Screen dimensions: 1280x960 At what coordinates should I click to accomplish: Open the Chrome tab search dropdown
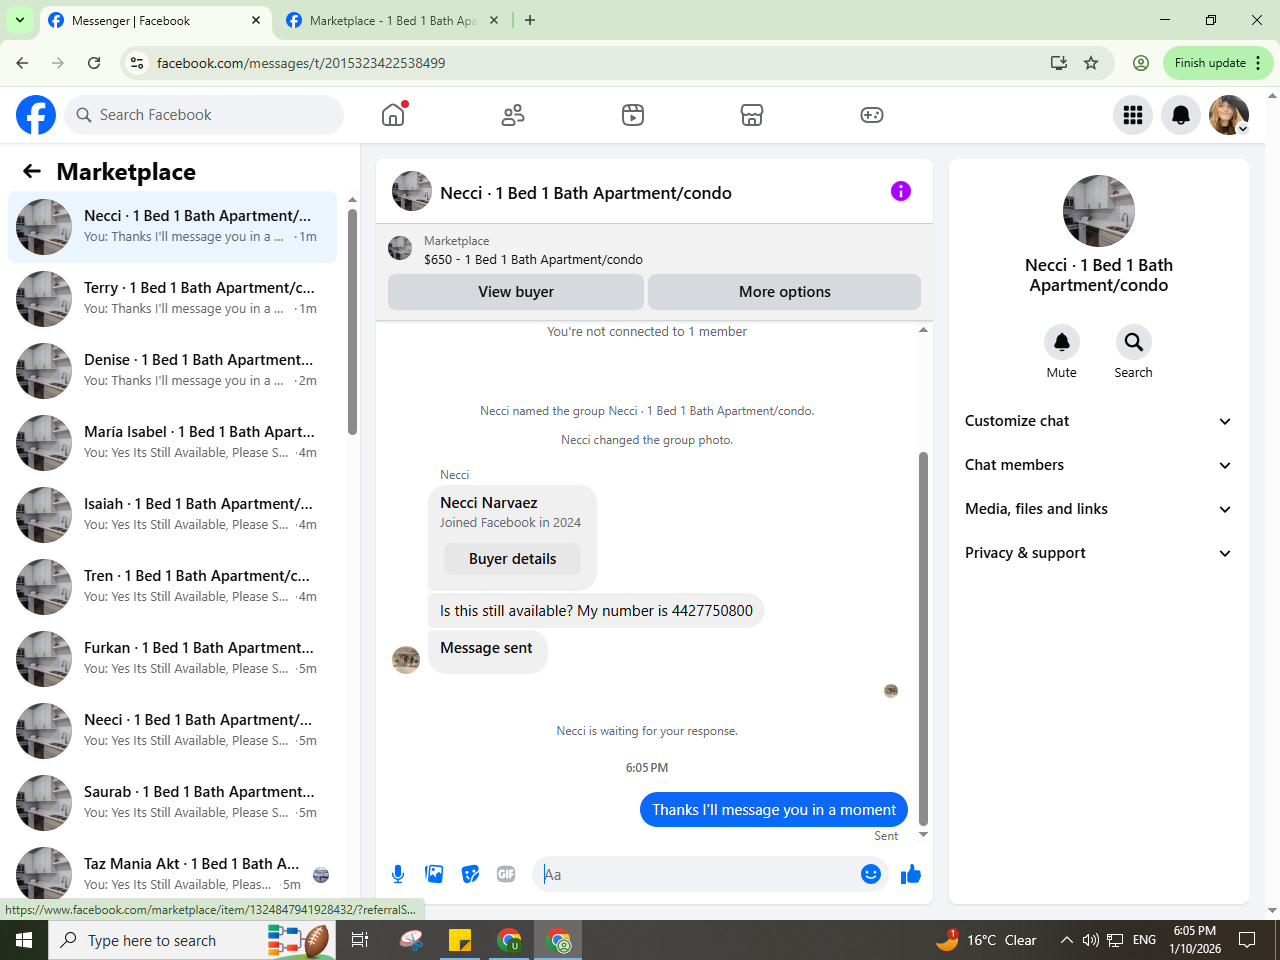[19, 20]
